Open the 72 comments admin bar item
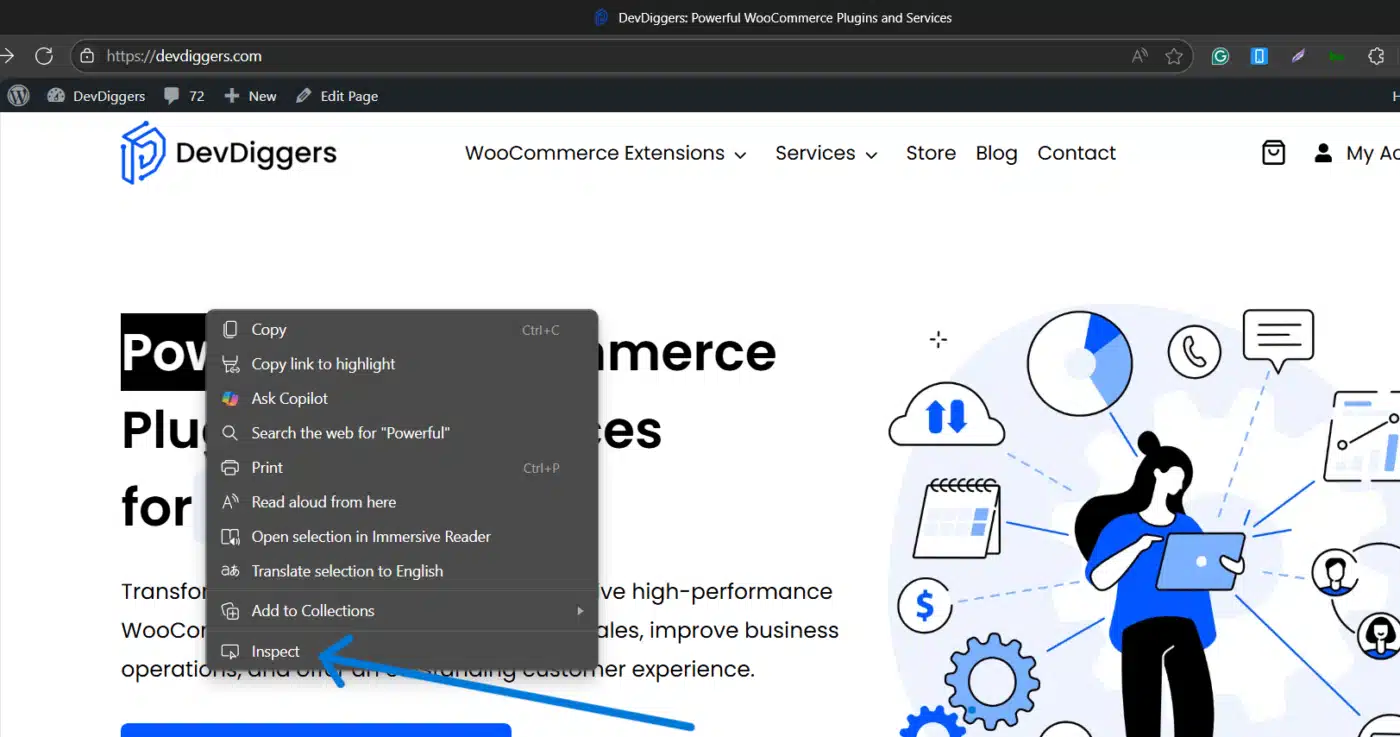The image size is (1400, 737). click(184, 96)
